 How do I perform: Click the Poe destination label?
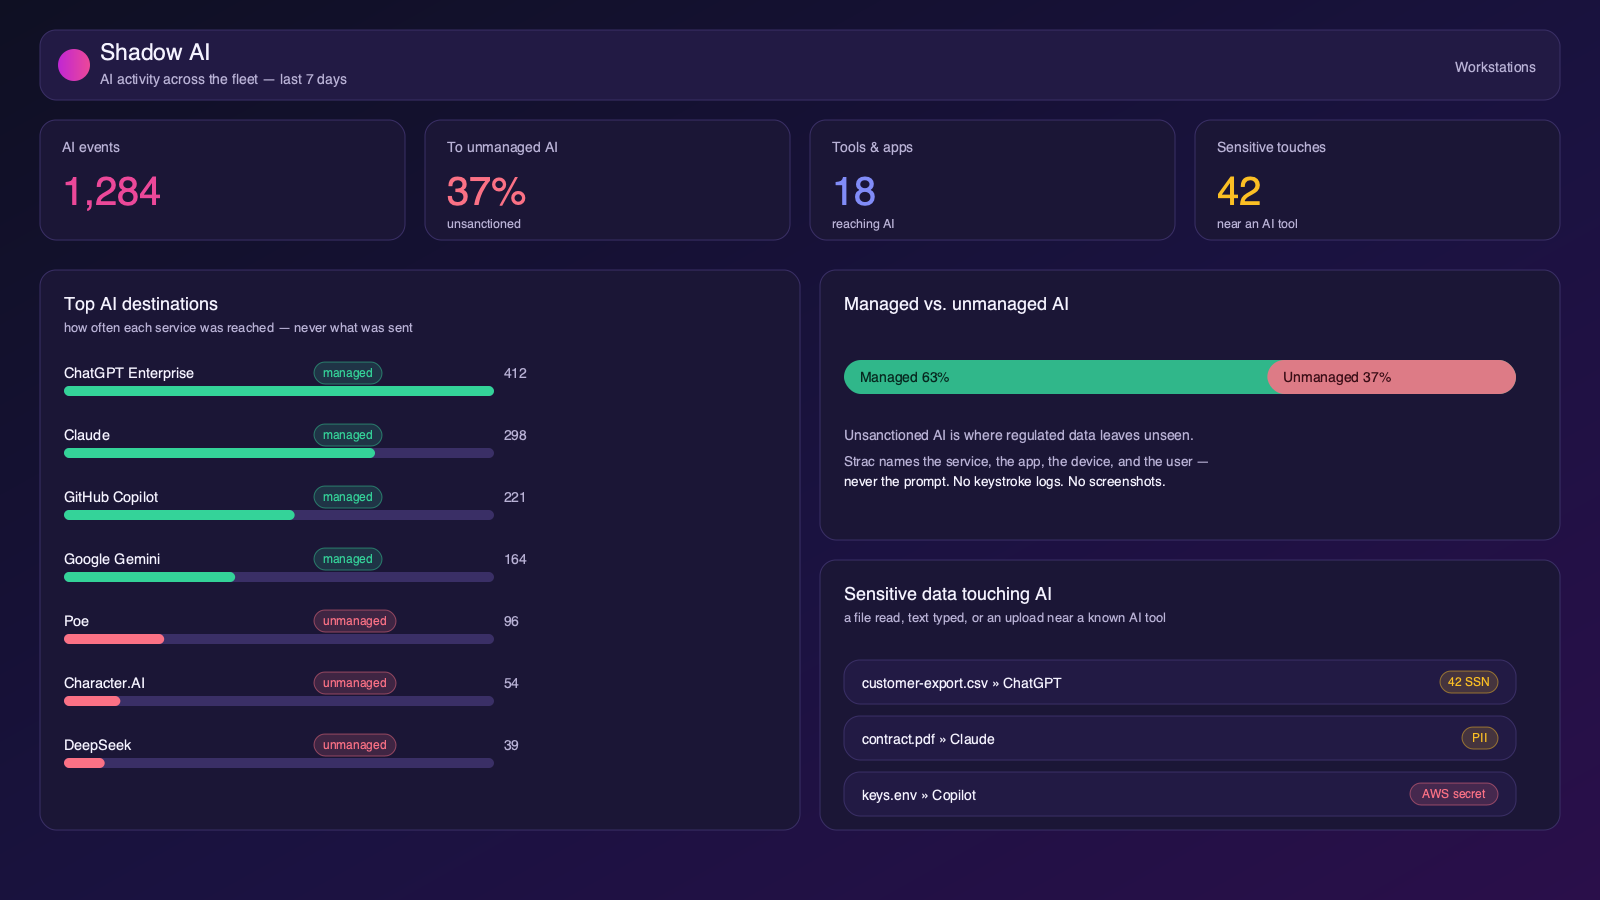[76, 621]
